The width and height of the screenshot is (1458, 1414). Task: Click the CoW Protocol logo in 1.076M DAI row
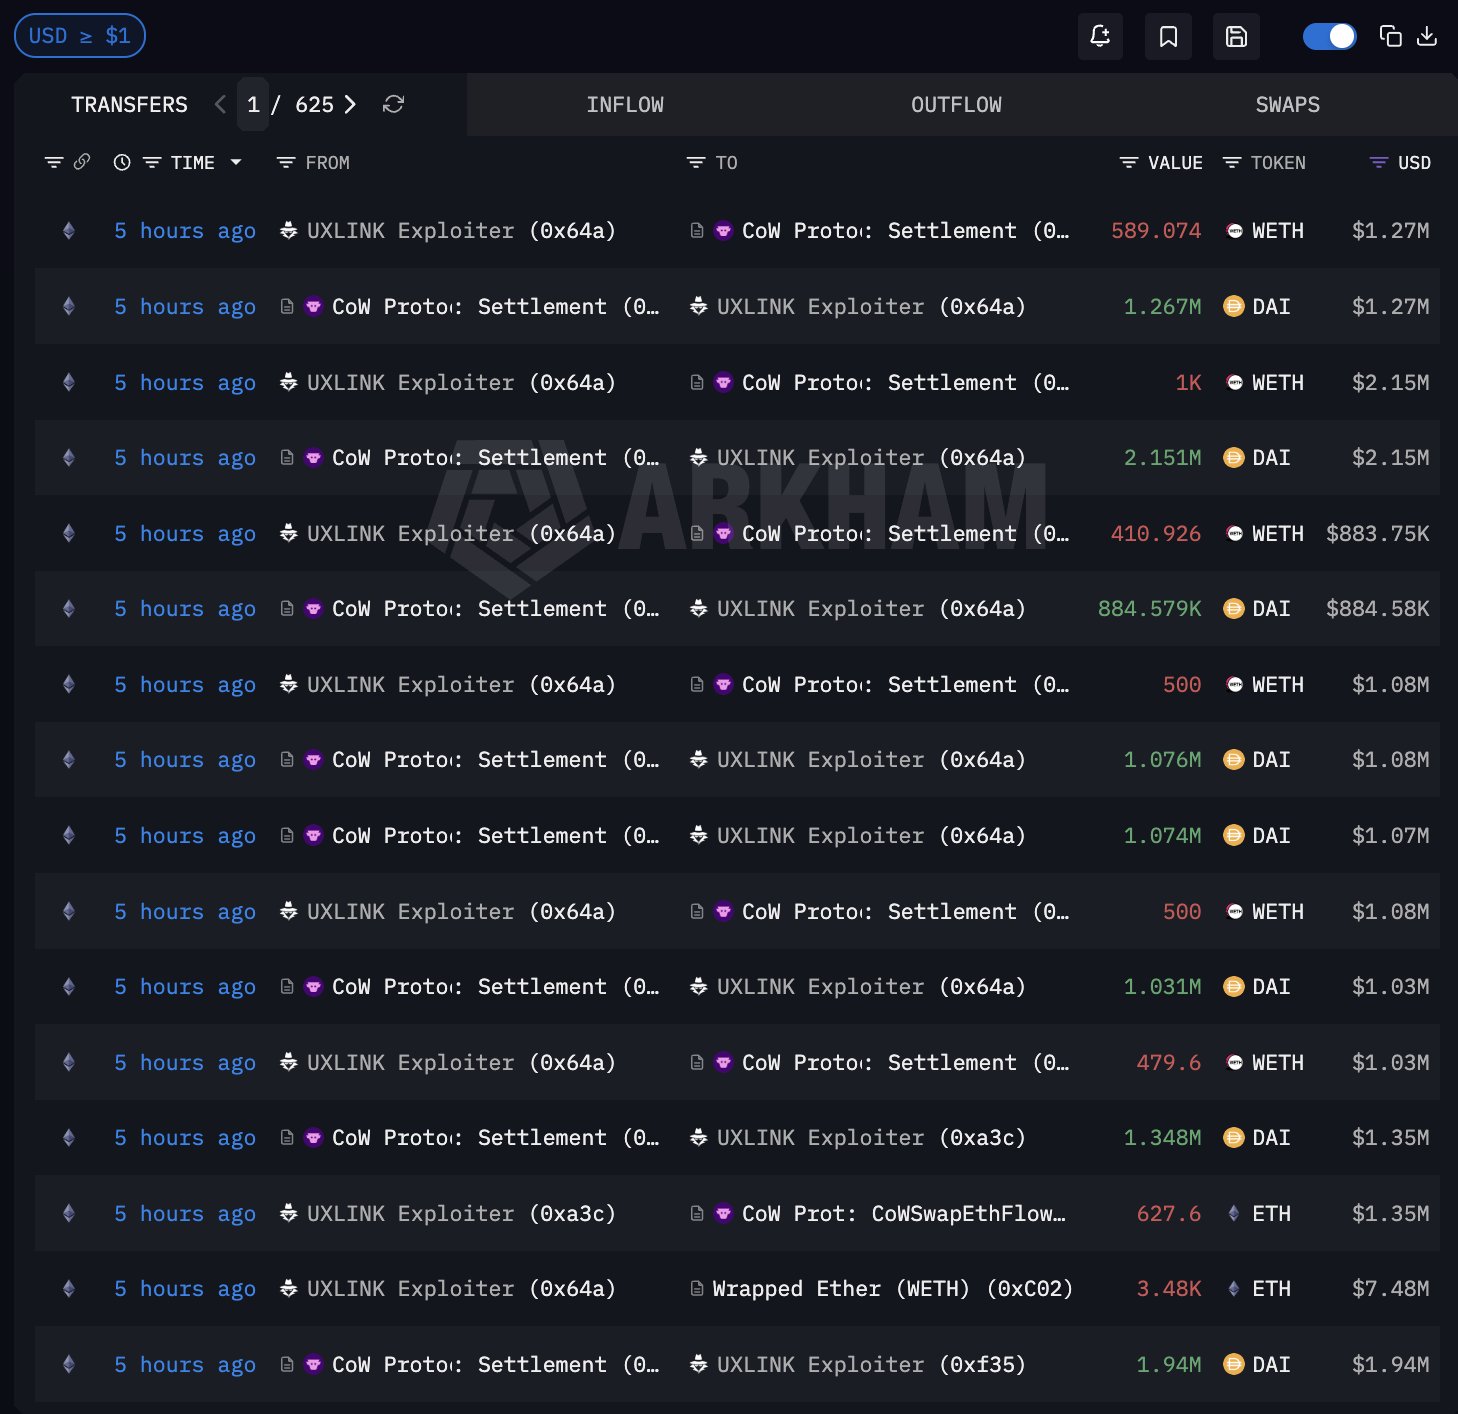[313, 760]
